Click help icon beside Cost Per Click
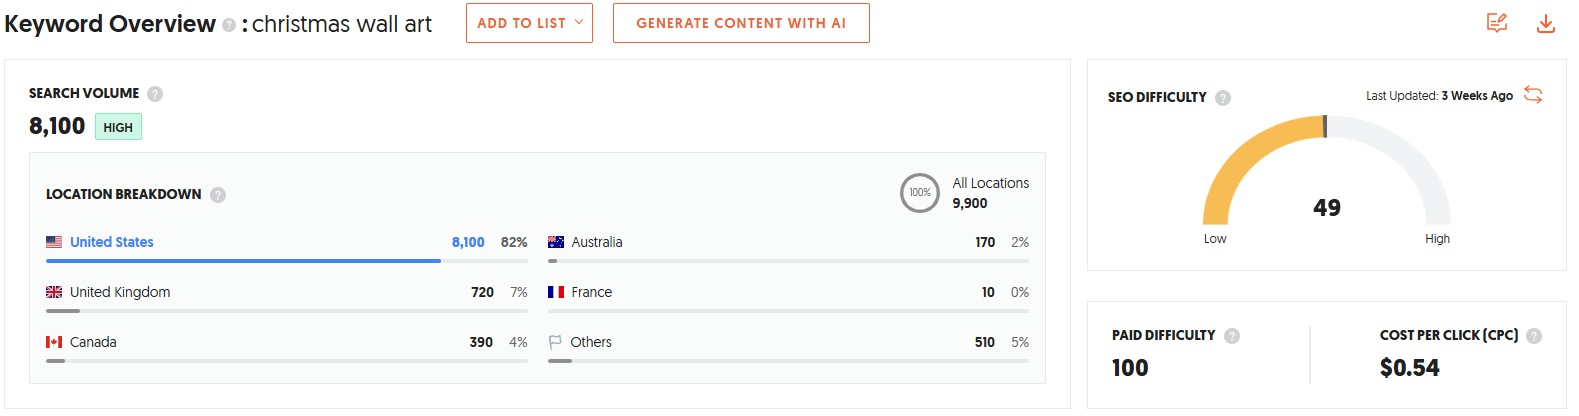1579x416 pixels. (1534, 336)
